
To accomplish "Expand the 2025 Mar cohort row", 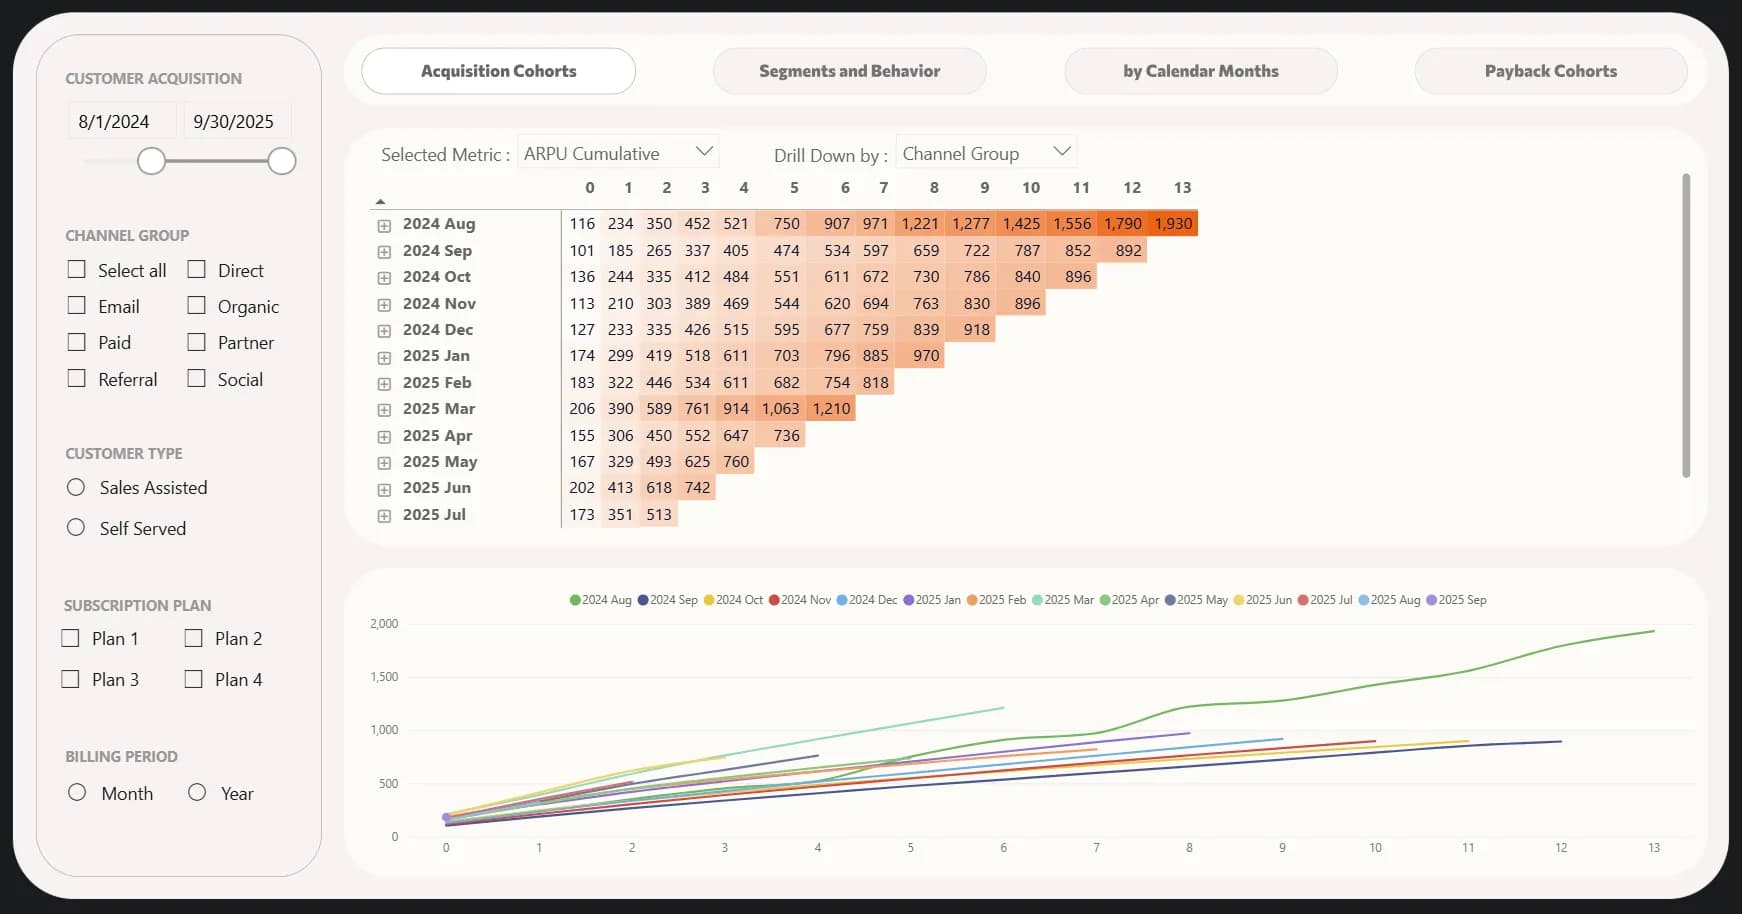I will [384, 410].
